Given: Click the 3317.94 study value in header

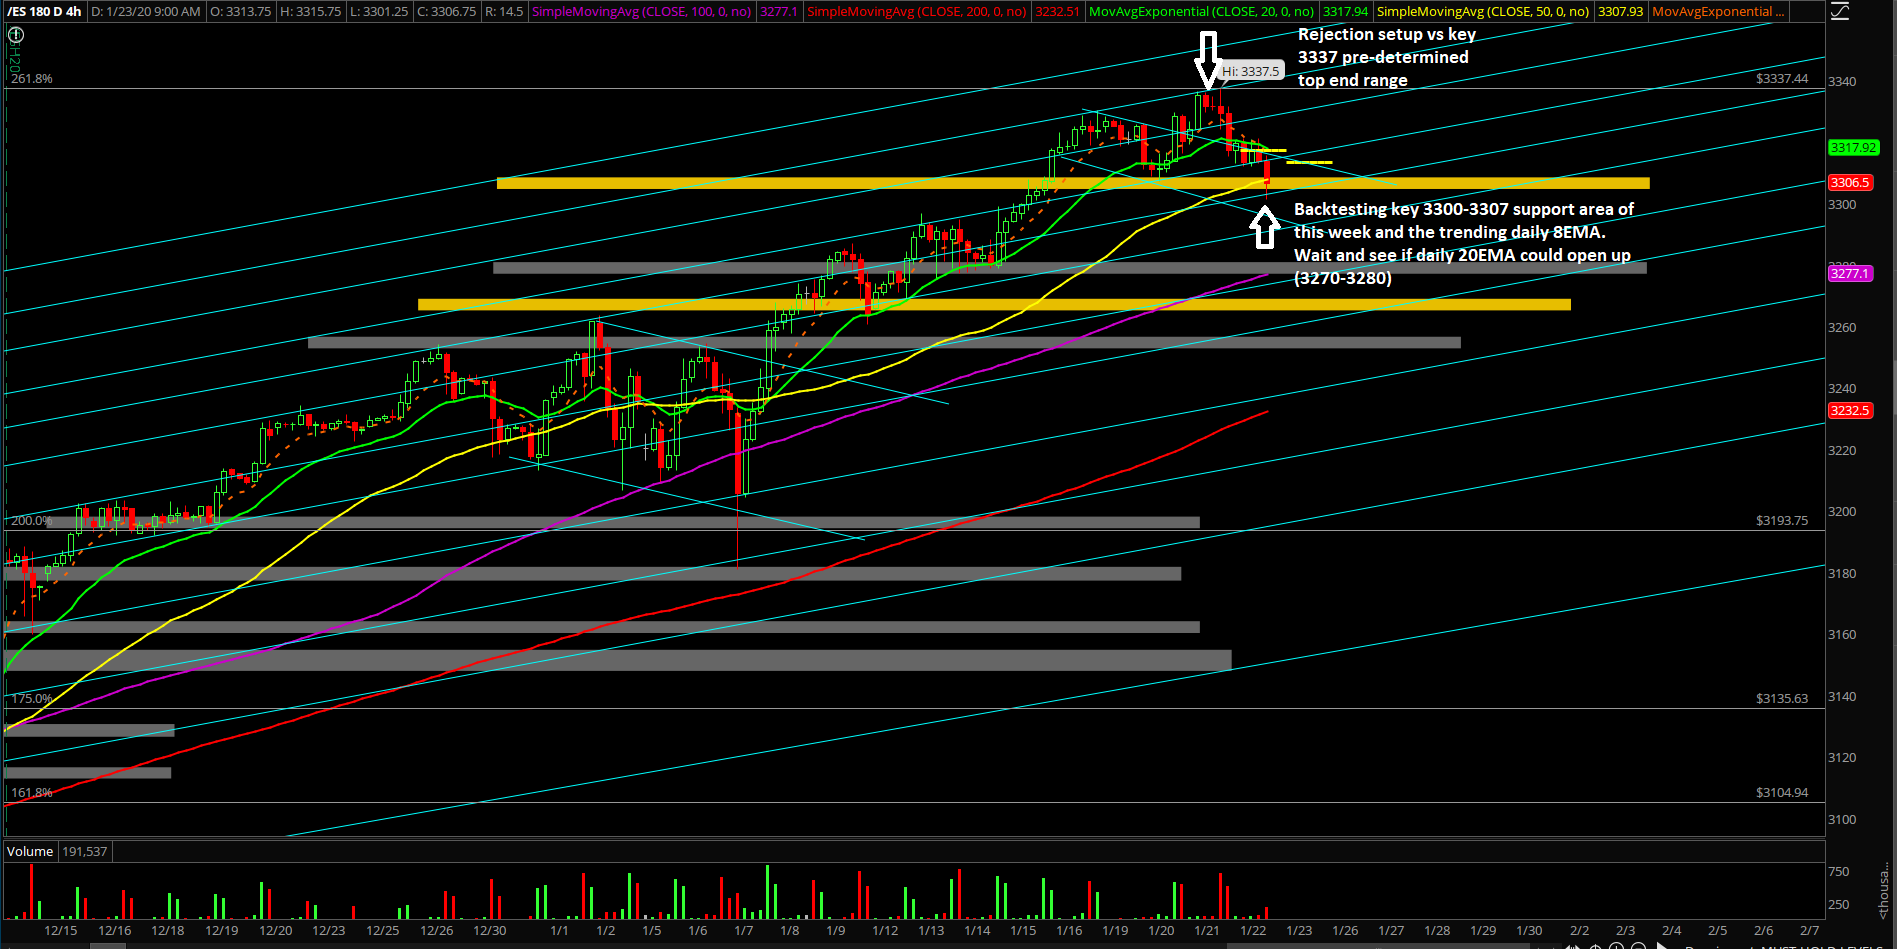Looking at the screenshot, I should (1345, 12).
